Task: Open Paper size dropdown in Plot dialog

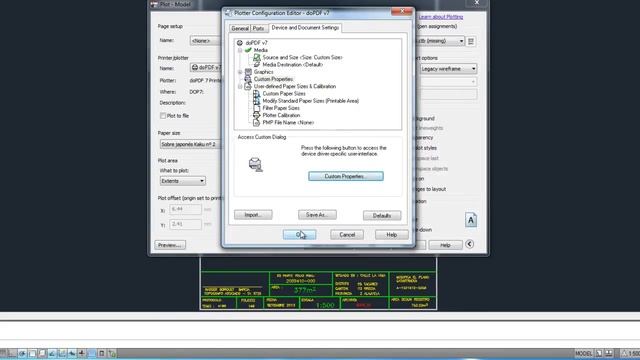Action: [190, 144]
